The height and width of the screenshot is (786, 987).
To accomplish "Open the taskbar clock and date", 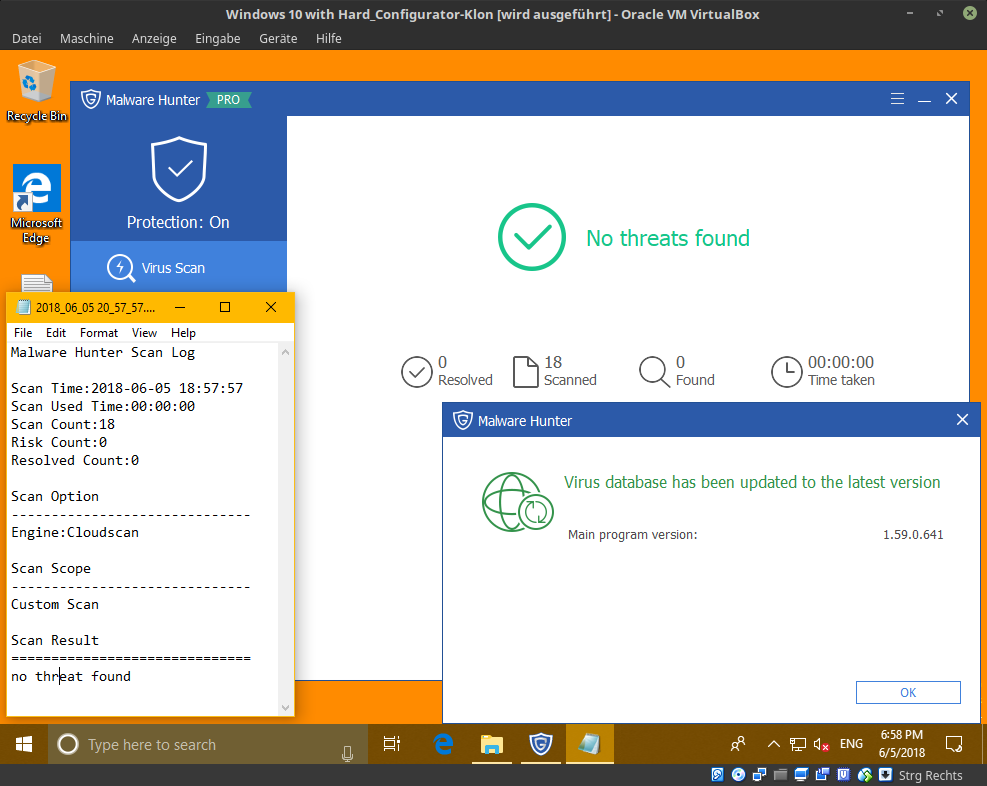I will 901,744.
